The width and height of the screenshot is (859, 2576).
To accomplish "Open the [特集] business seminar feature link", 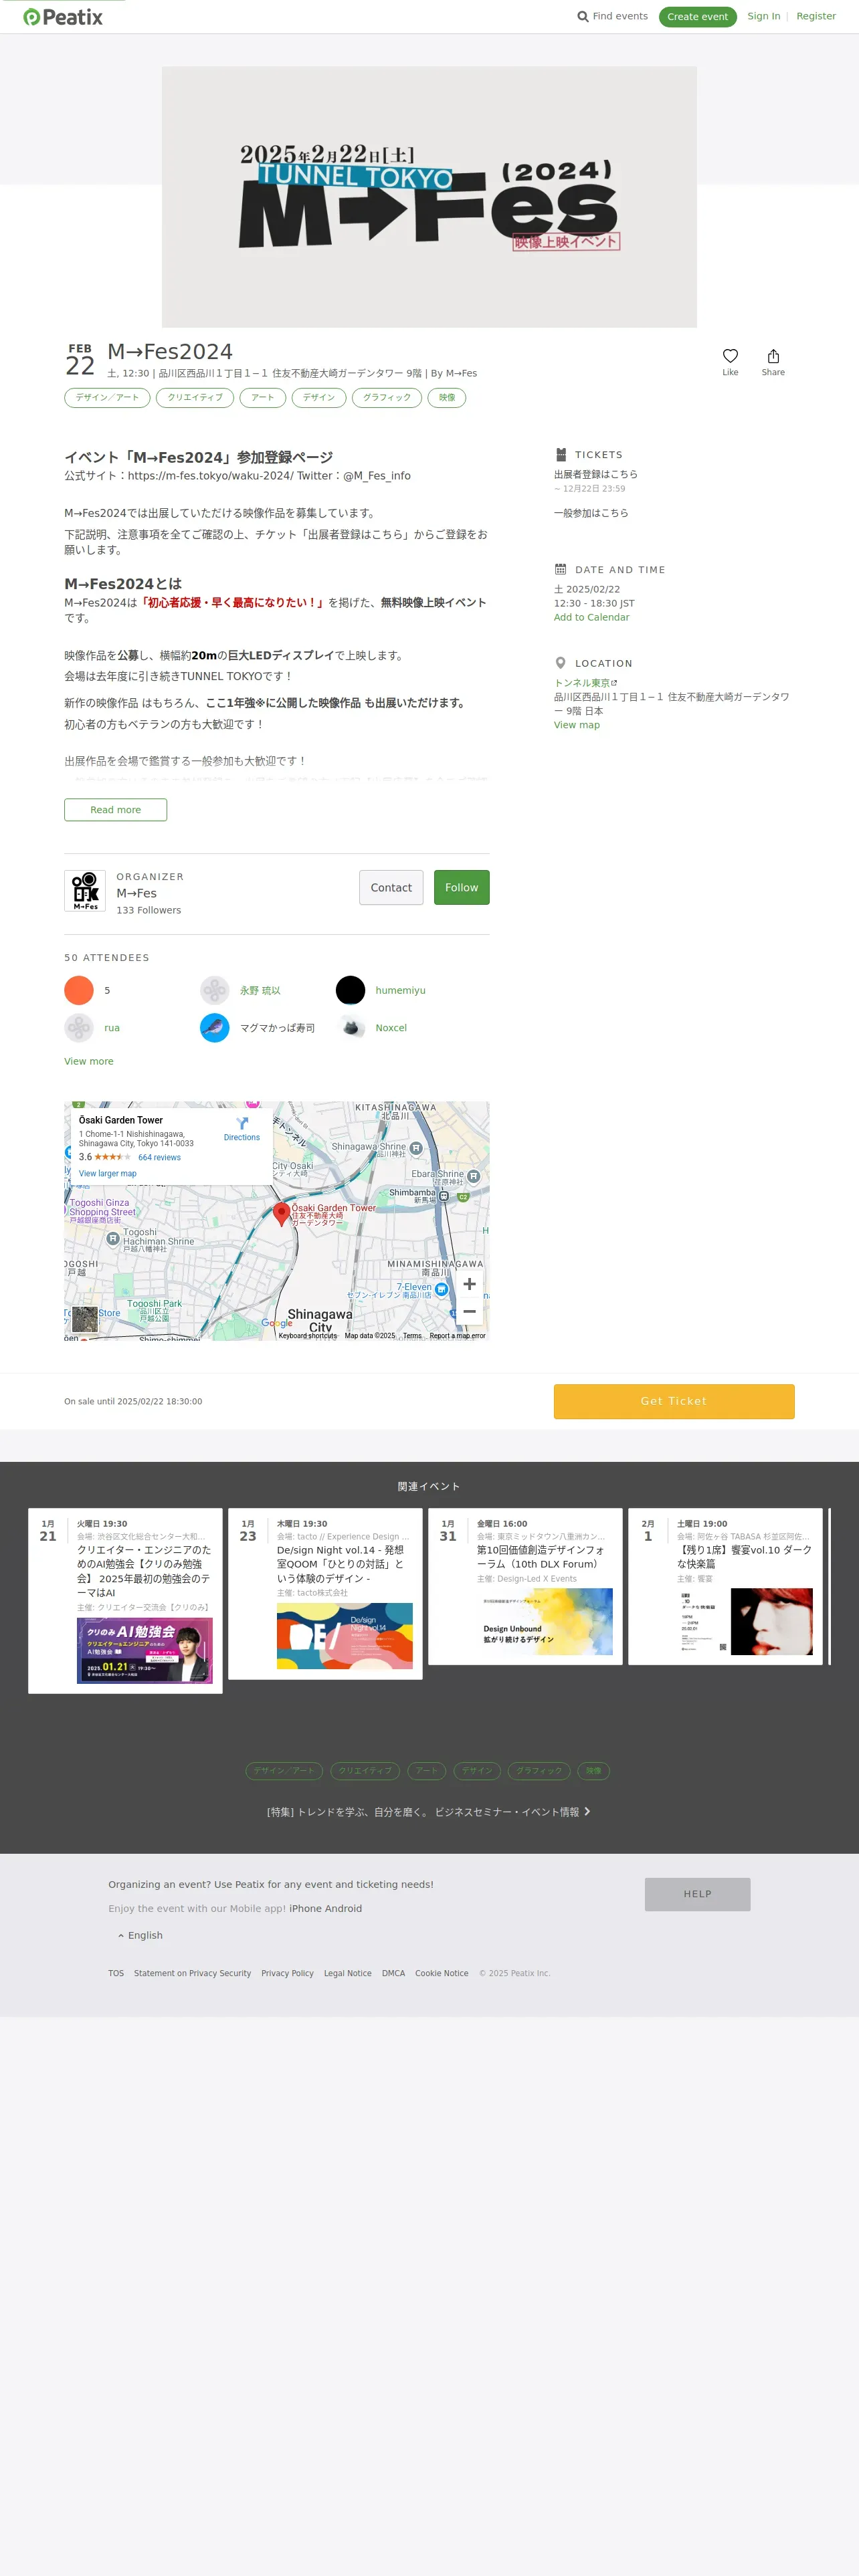I will [x=429, y=1811].
